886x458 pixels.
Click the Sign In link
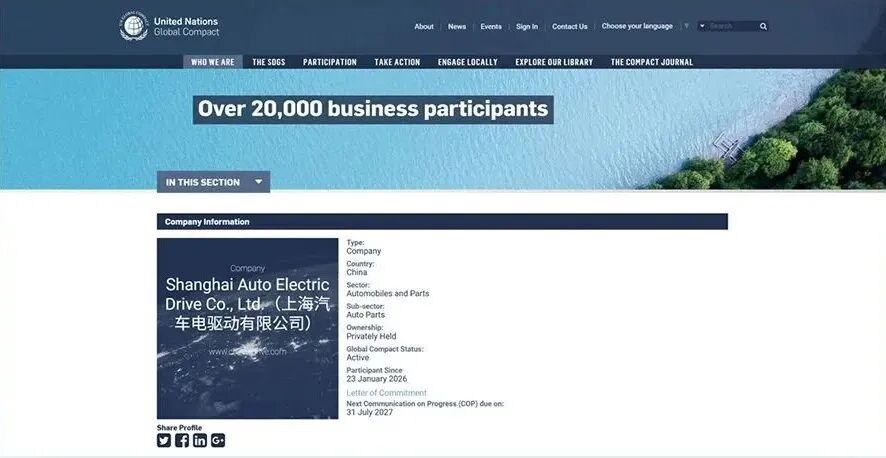pyautogui.click(x=527, y=27)
